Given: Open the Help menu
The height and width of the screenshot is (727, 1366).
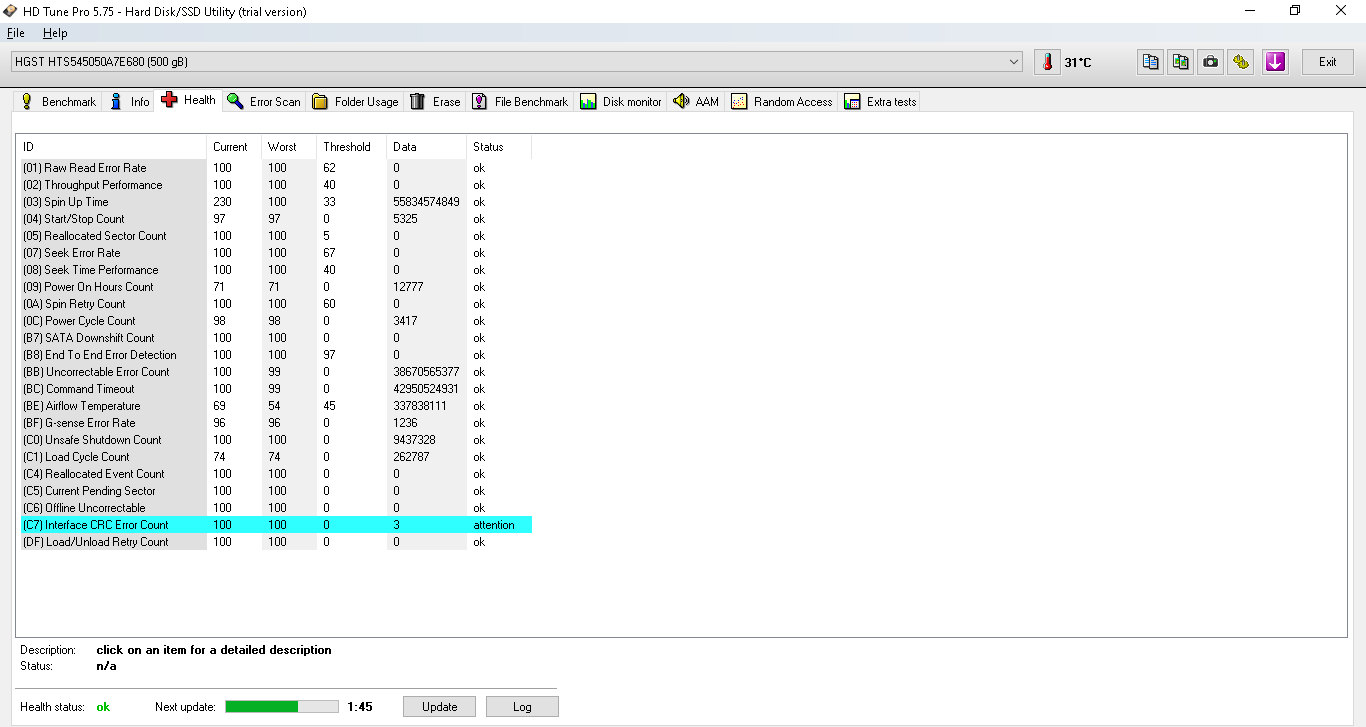Looking at the screenshot, I should click(x=55, y=33).
